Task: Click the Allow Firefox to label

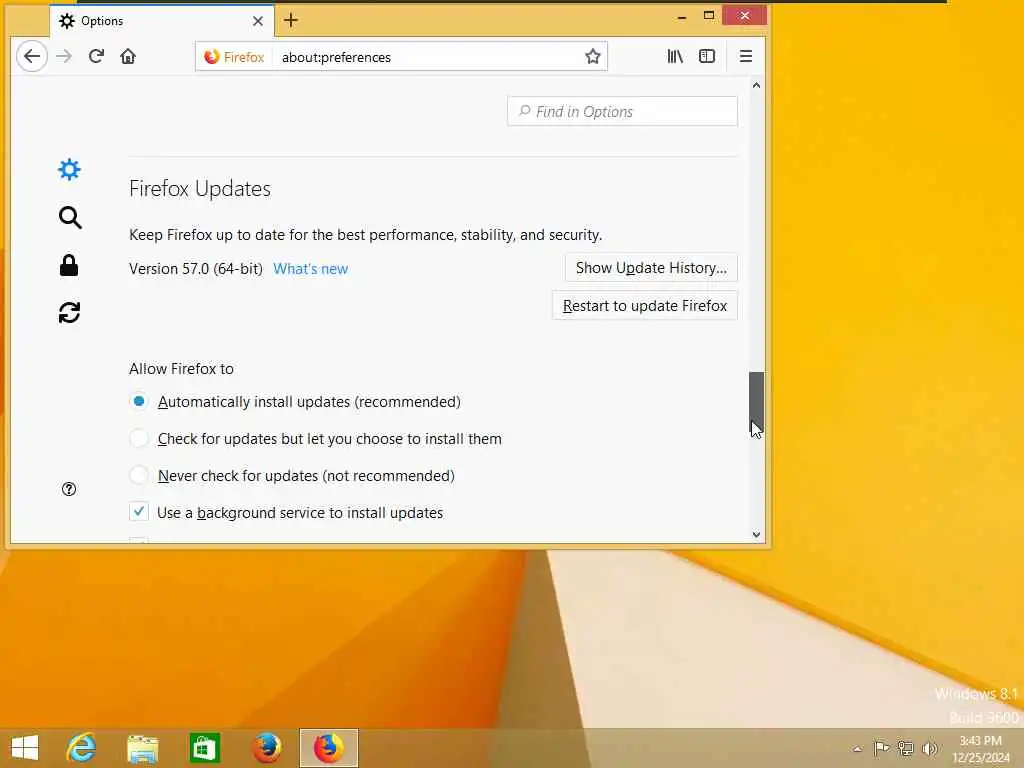Action: pos(181,369)
